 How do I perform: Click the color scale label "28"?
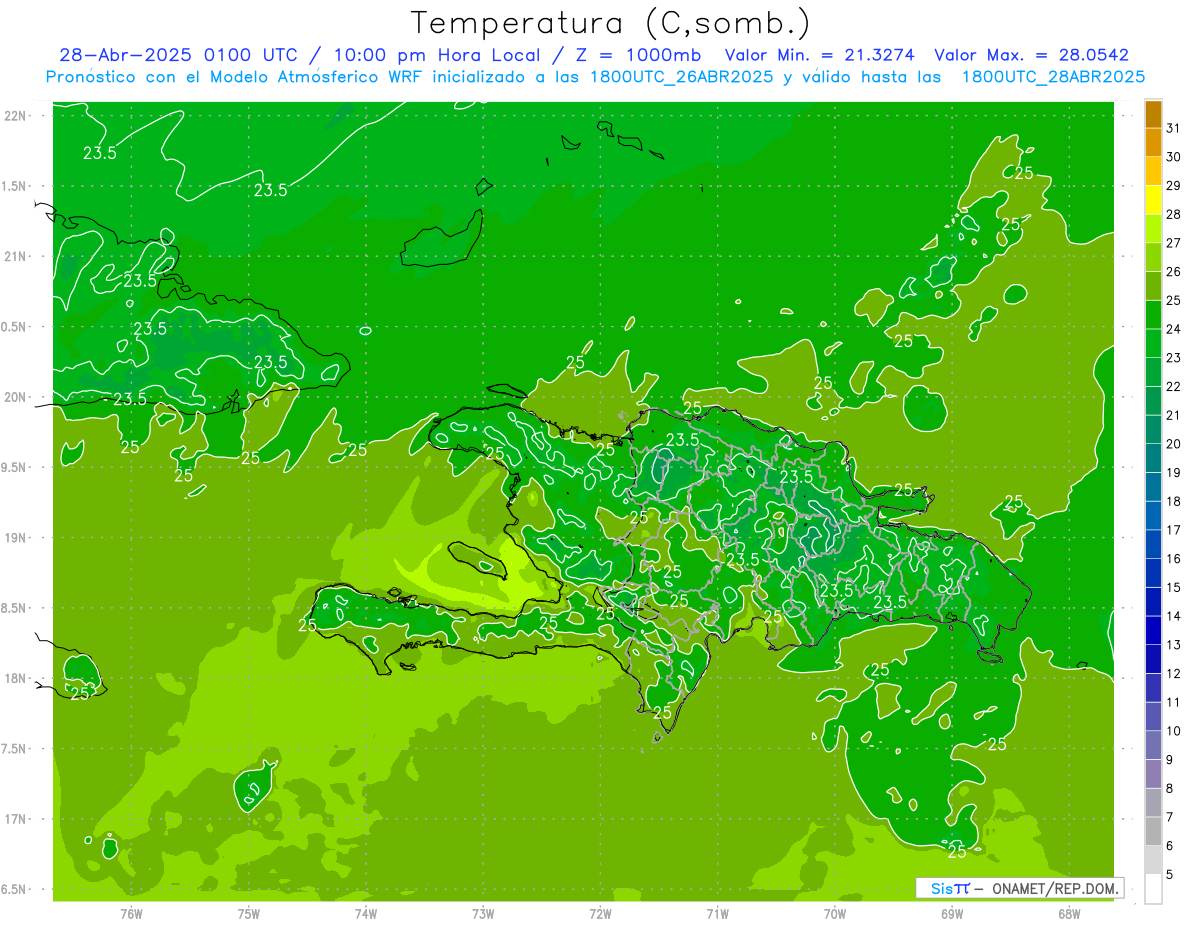[1173, 214]
